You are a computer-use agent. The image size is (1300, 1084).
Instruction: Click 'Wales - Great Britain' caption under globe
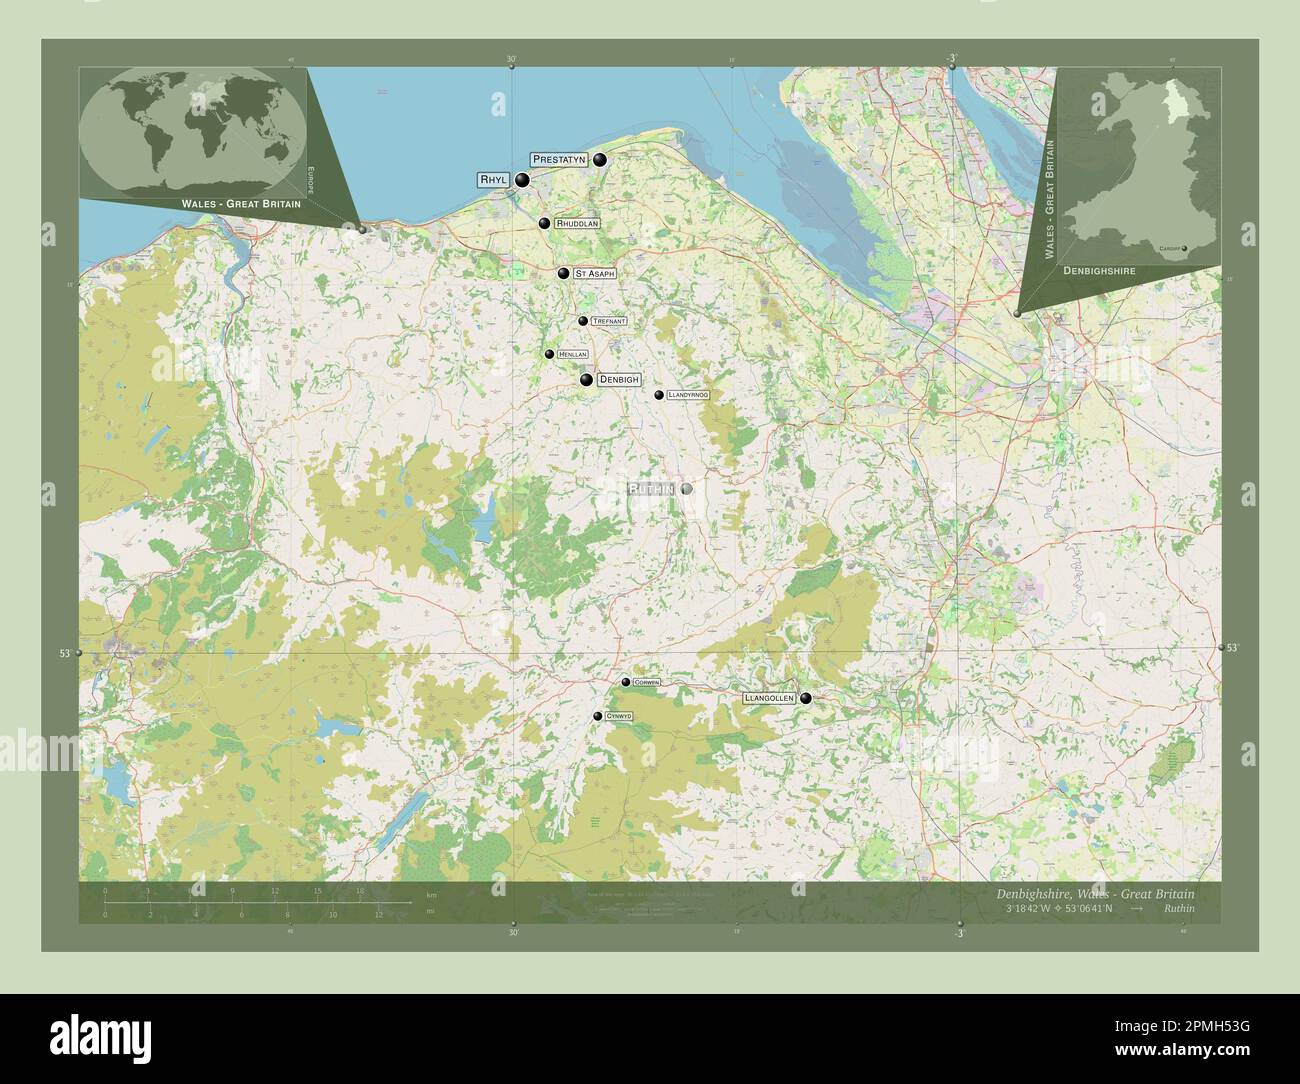(241, 203)
